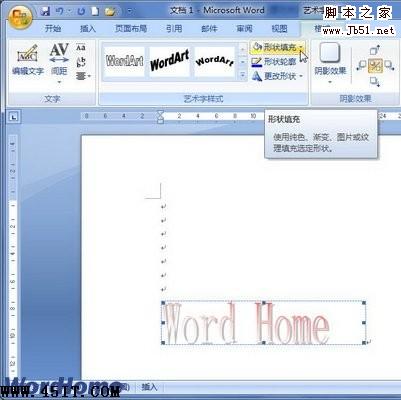Toggle shadow on or off

tap(375, 66)
